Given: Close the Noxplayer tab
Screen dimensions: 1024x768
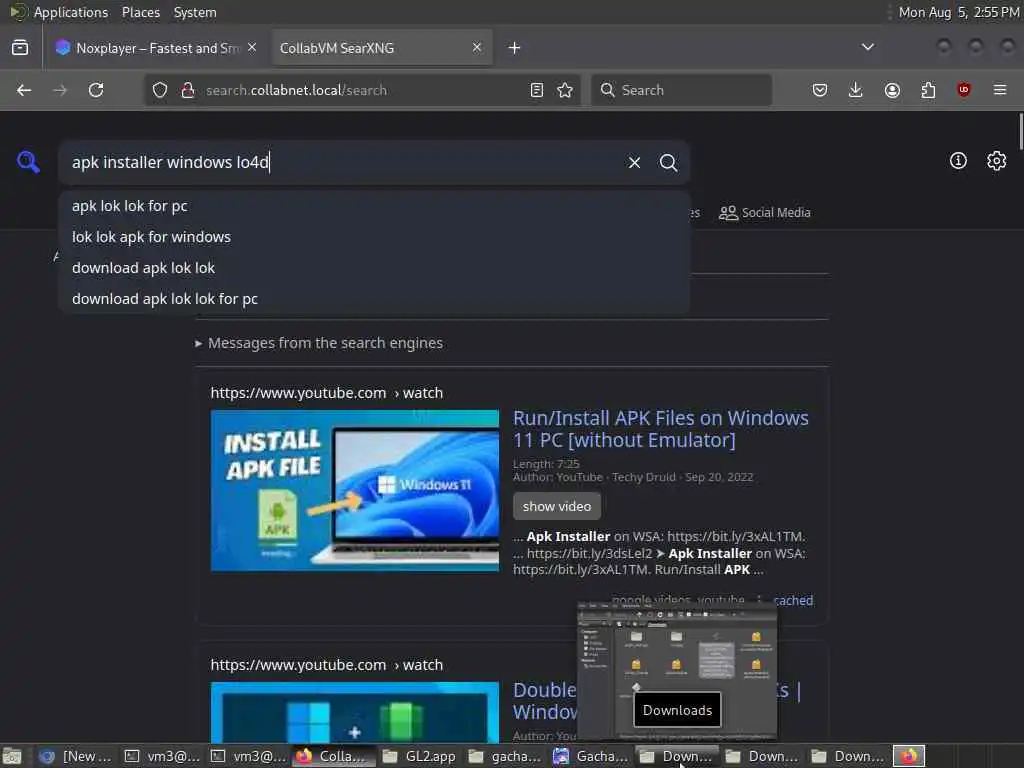Looking at the screenshot, I should pos(252,48).
